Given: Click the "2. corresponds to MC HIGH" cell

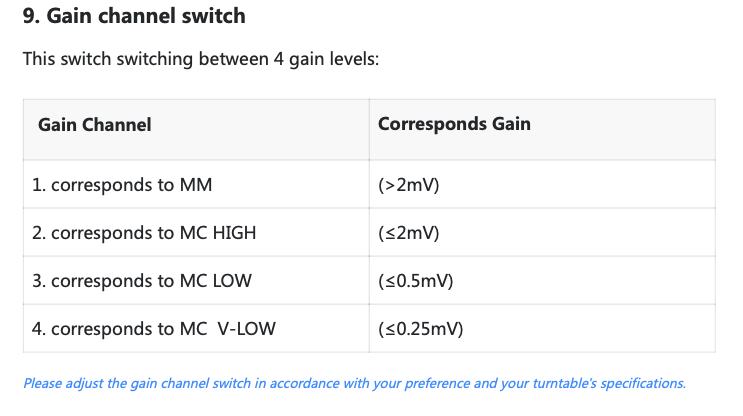Looking at the screenshot, I should pos(144,233).
